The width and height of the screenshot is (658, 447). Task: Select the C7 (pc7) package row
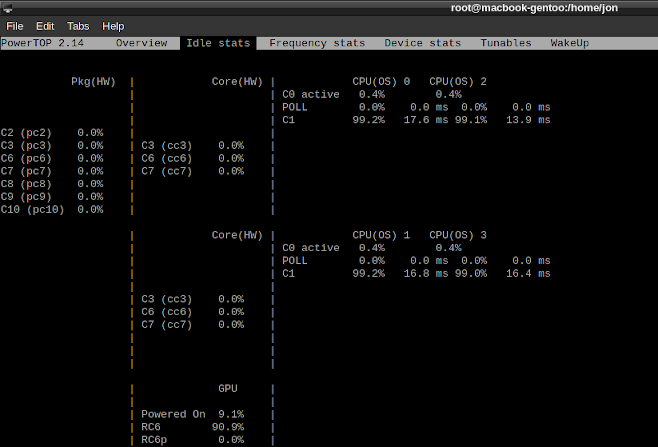[x=52, y=171]
